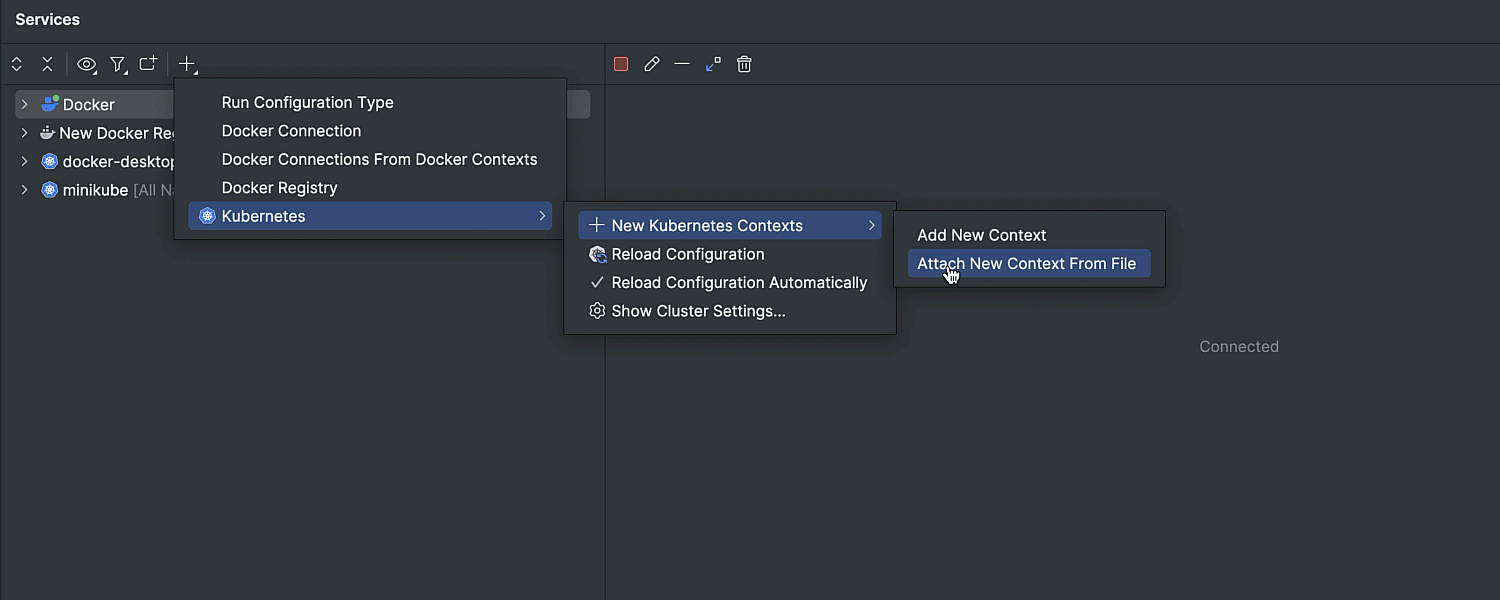Open Show Cluster Settings menu entry
Viewport: 1500px width, 600px height.
coord(698,311)
